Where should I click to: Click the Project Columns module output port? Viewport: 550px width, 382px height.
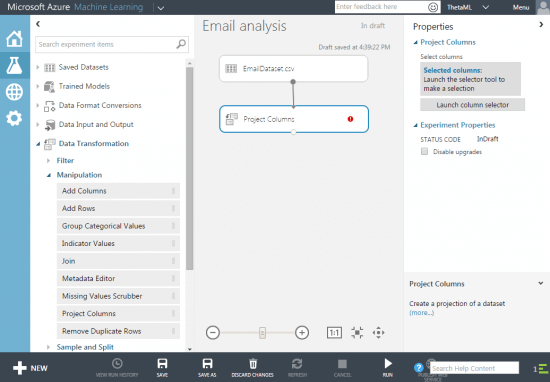(294, 132)
